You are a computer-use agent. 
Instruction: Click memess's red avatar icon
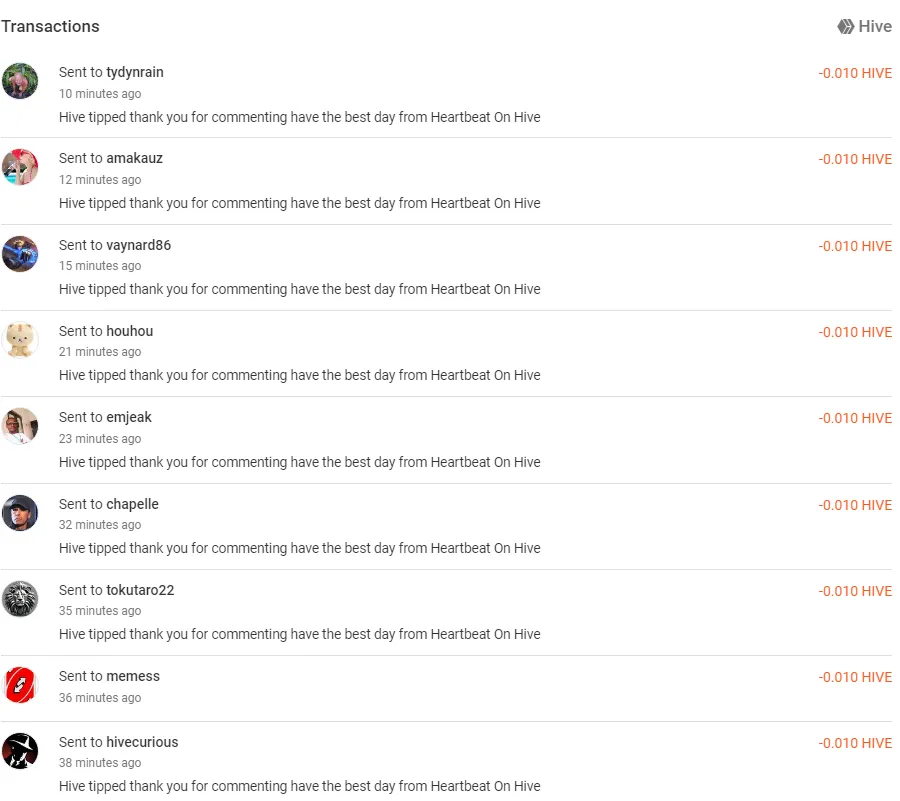[x=20, y=685]
